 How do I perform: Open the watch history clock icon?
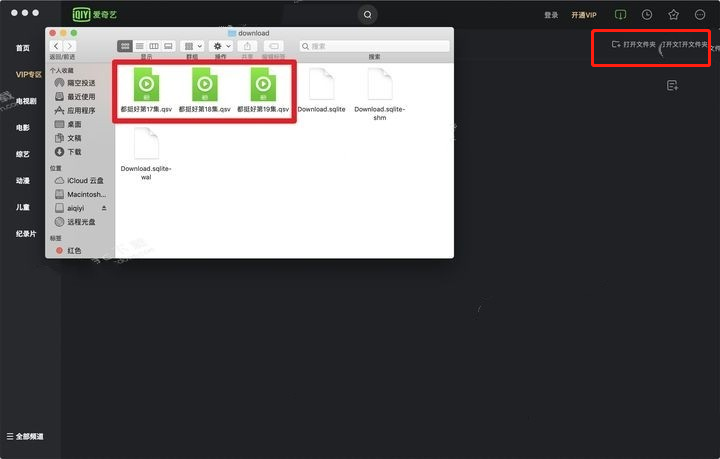point(647,15)
